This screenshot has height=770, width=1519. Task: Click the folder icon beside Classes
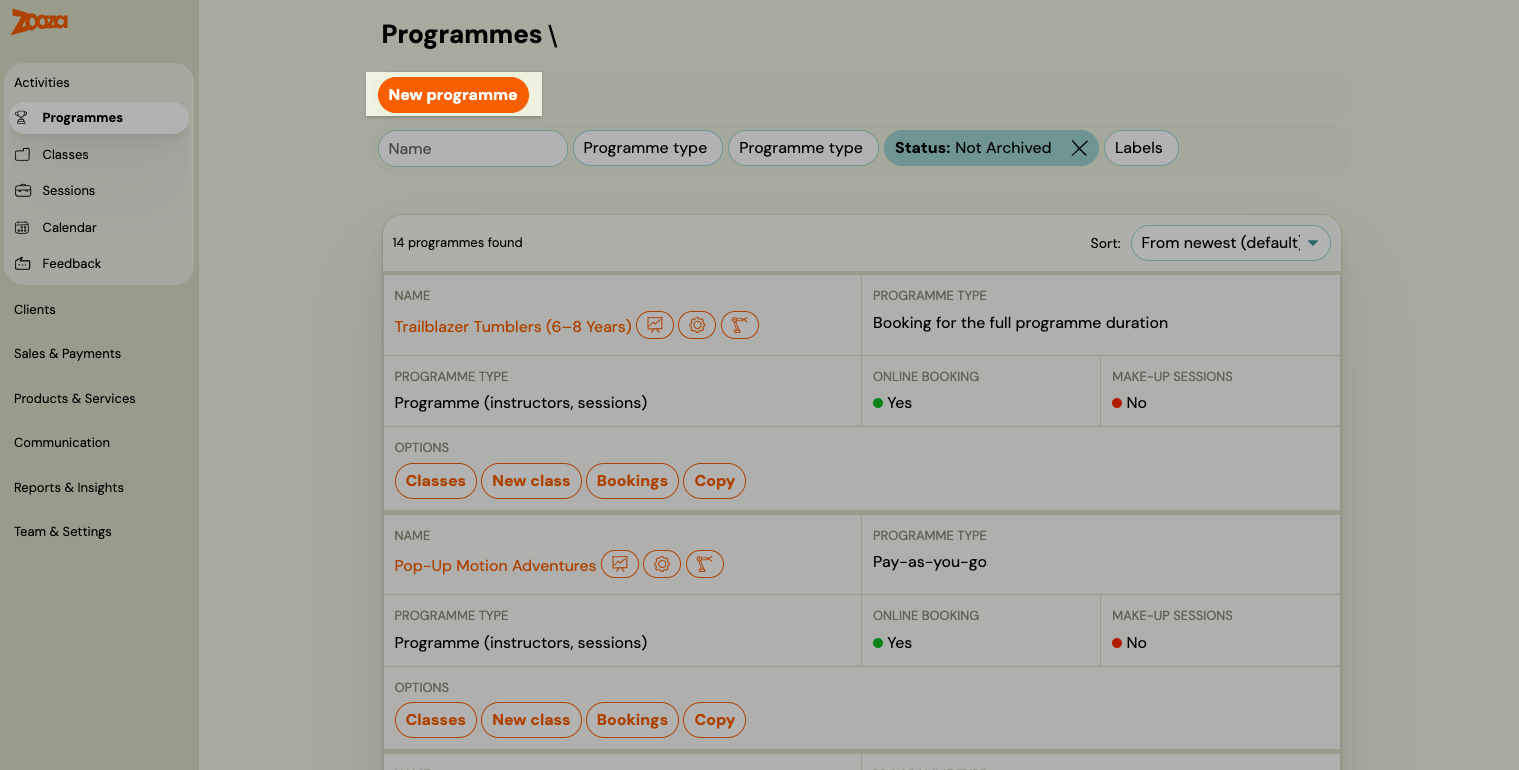click(x=22, y=154)
